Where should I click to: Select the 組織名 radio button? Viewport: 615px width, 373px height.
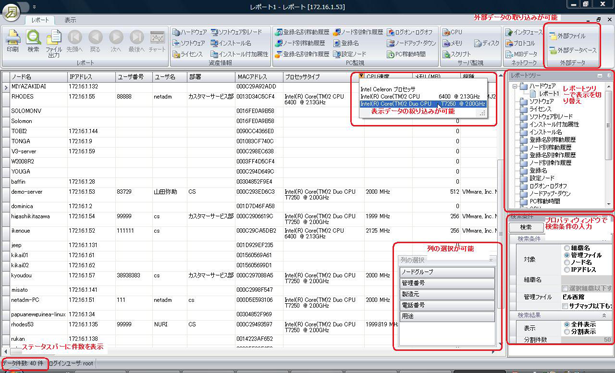click(x=567, y=248)
